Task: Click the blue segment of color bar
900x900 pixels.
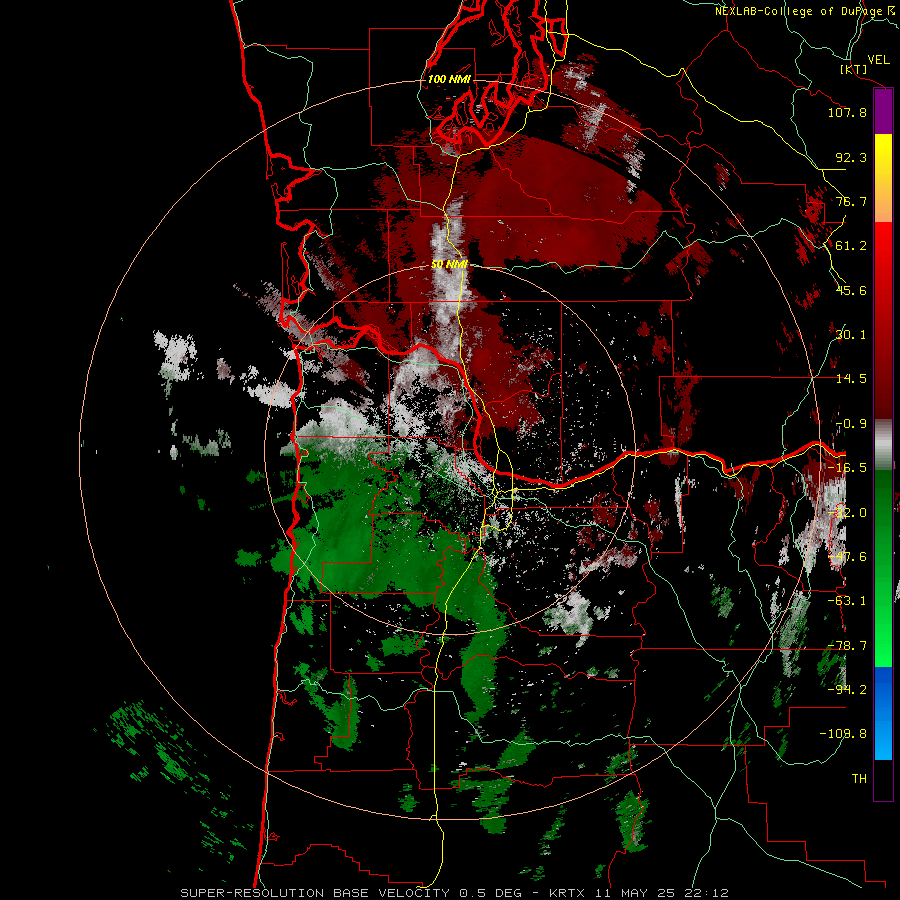Action: point(883,713)
